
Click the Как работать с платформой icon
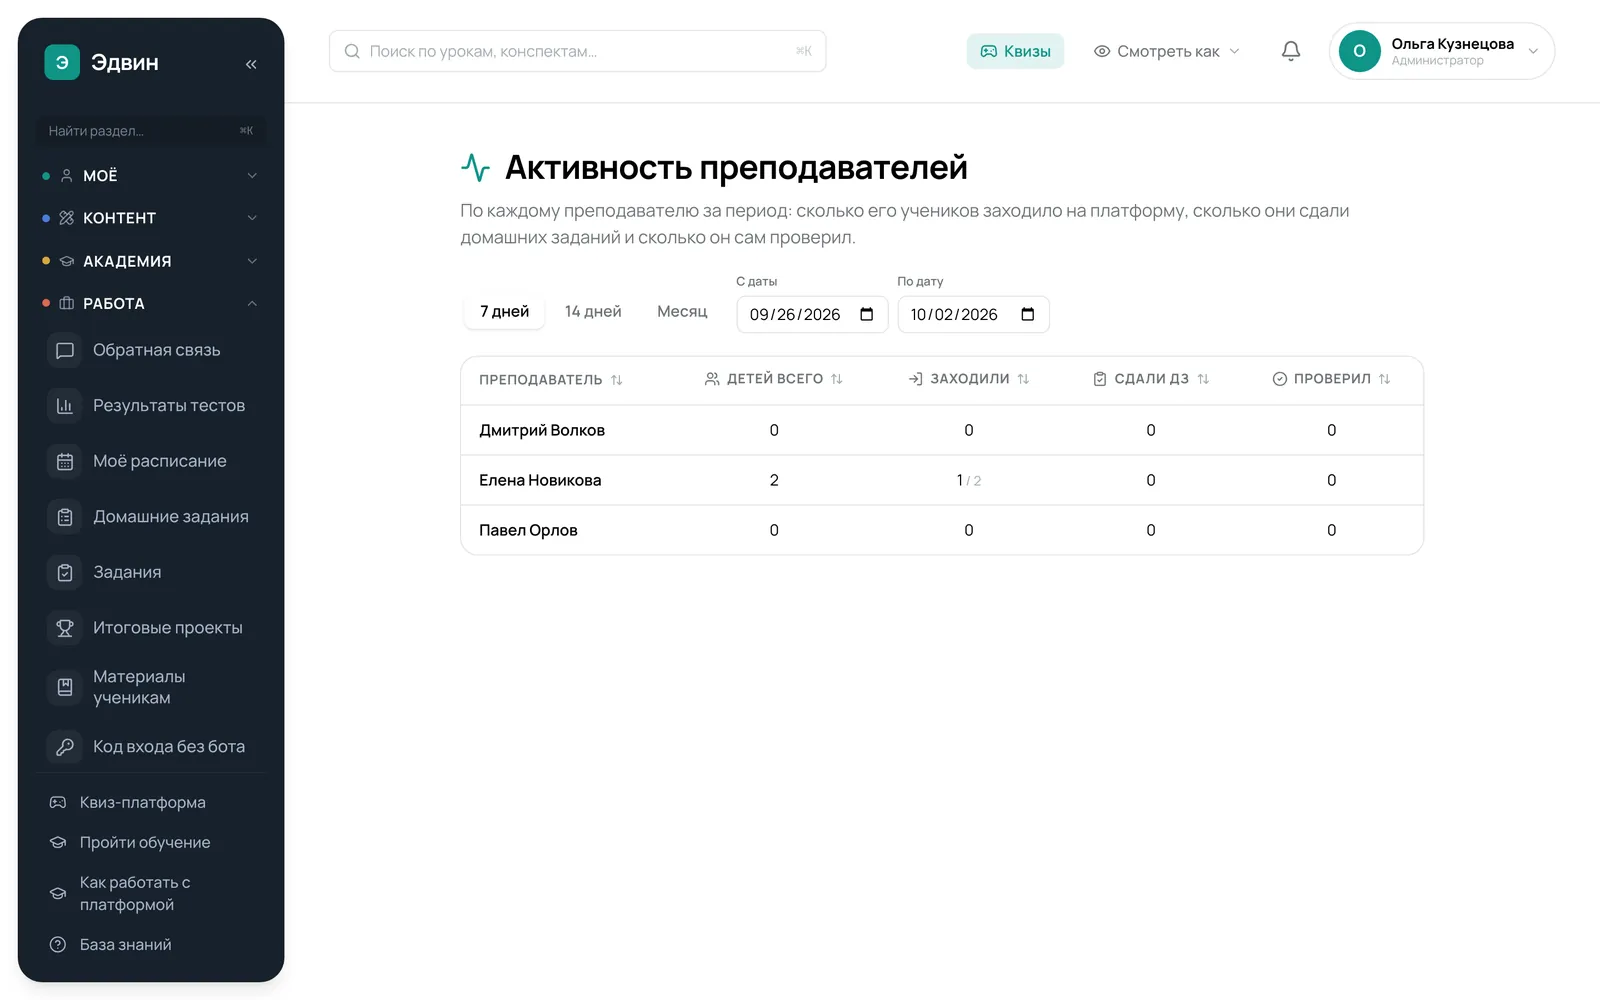58,893
